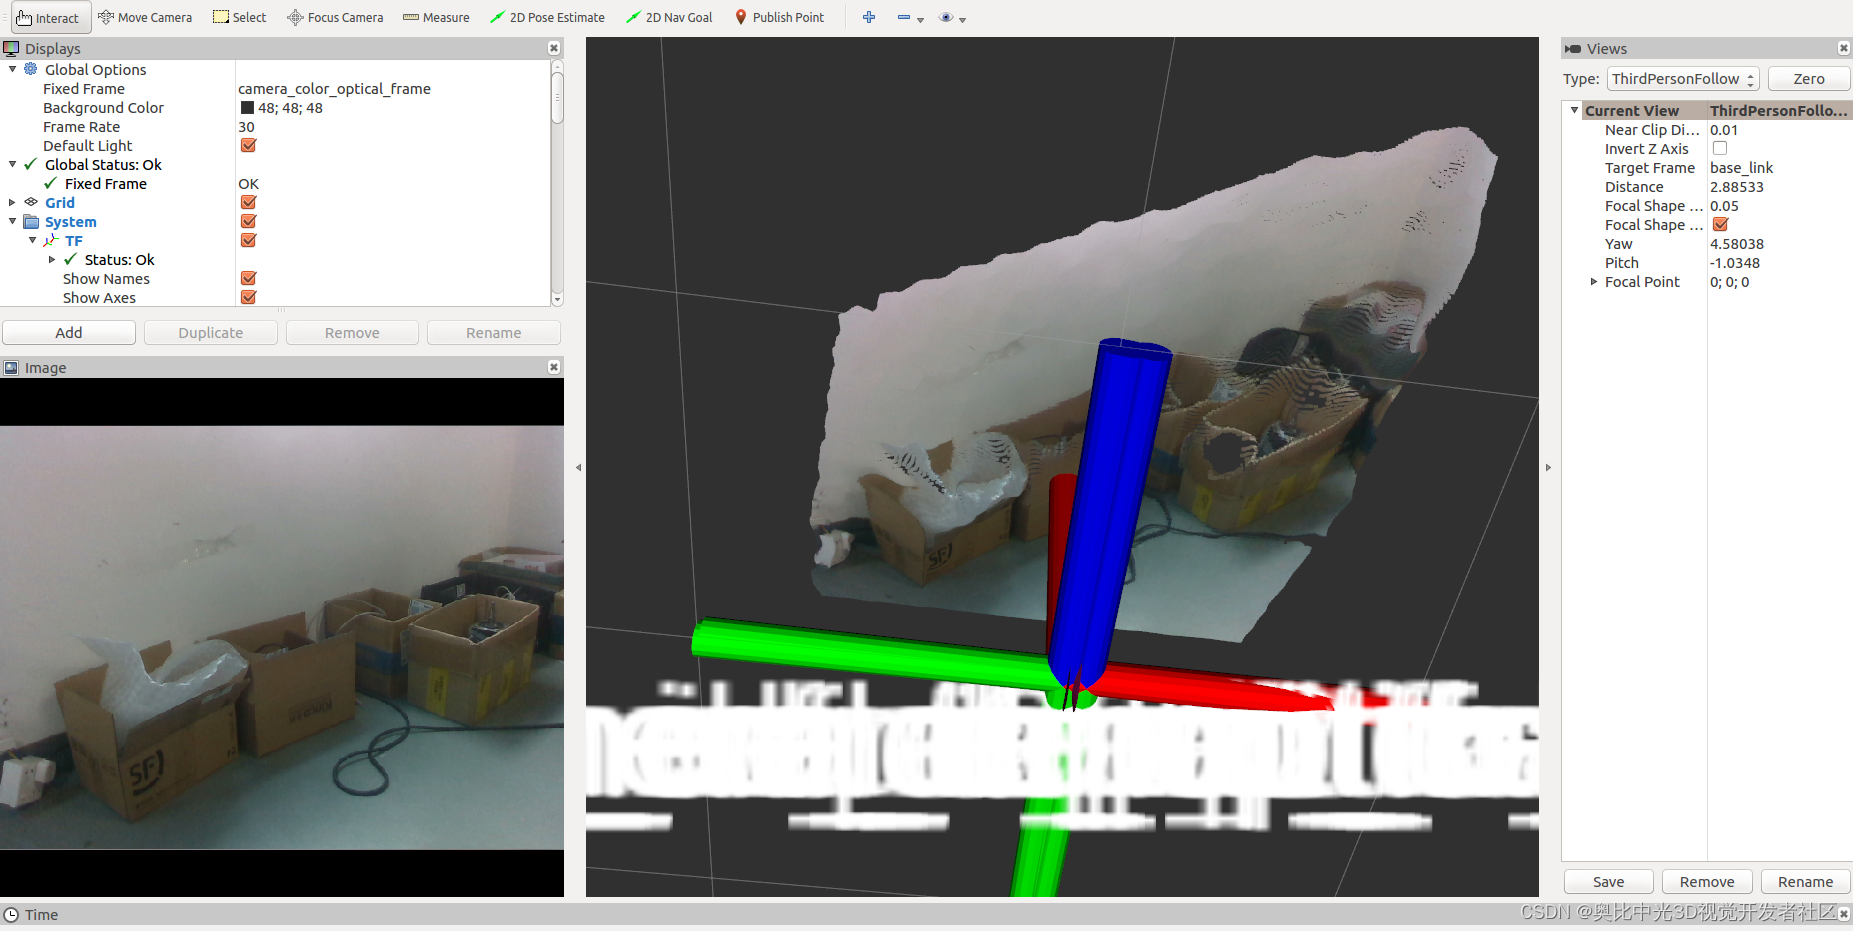Open the view Type dropdown
The image size is (1853, 931).
point(1683,79)
